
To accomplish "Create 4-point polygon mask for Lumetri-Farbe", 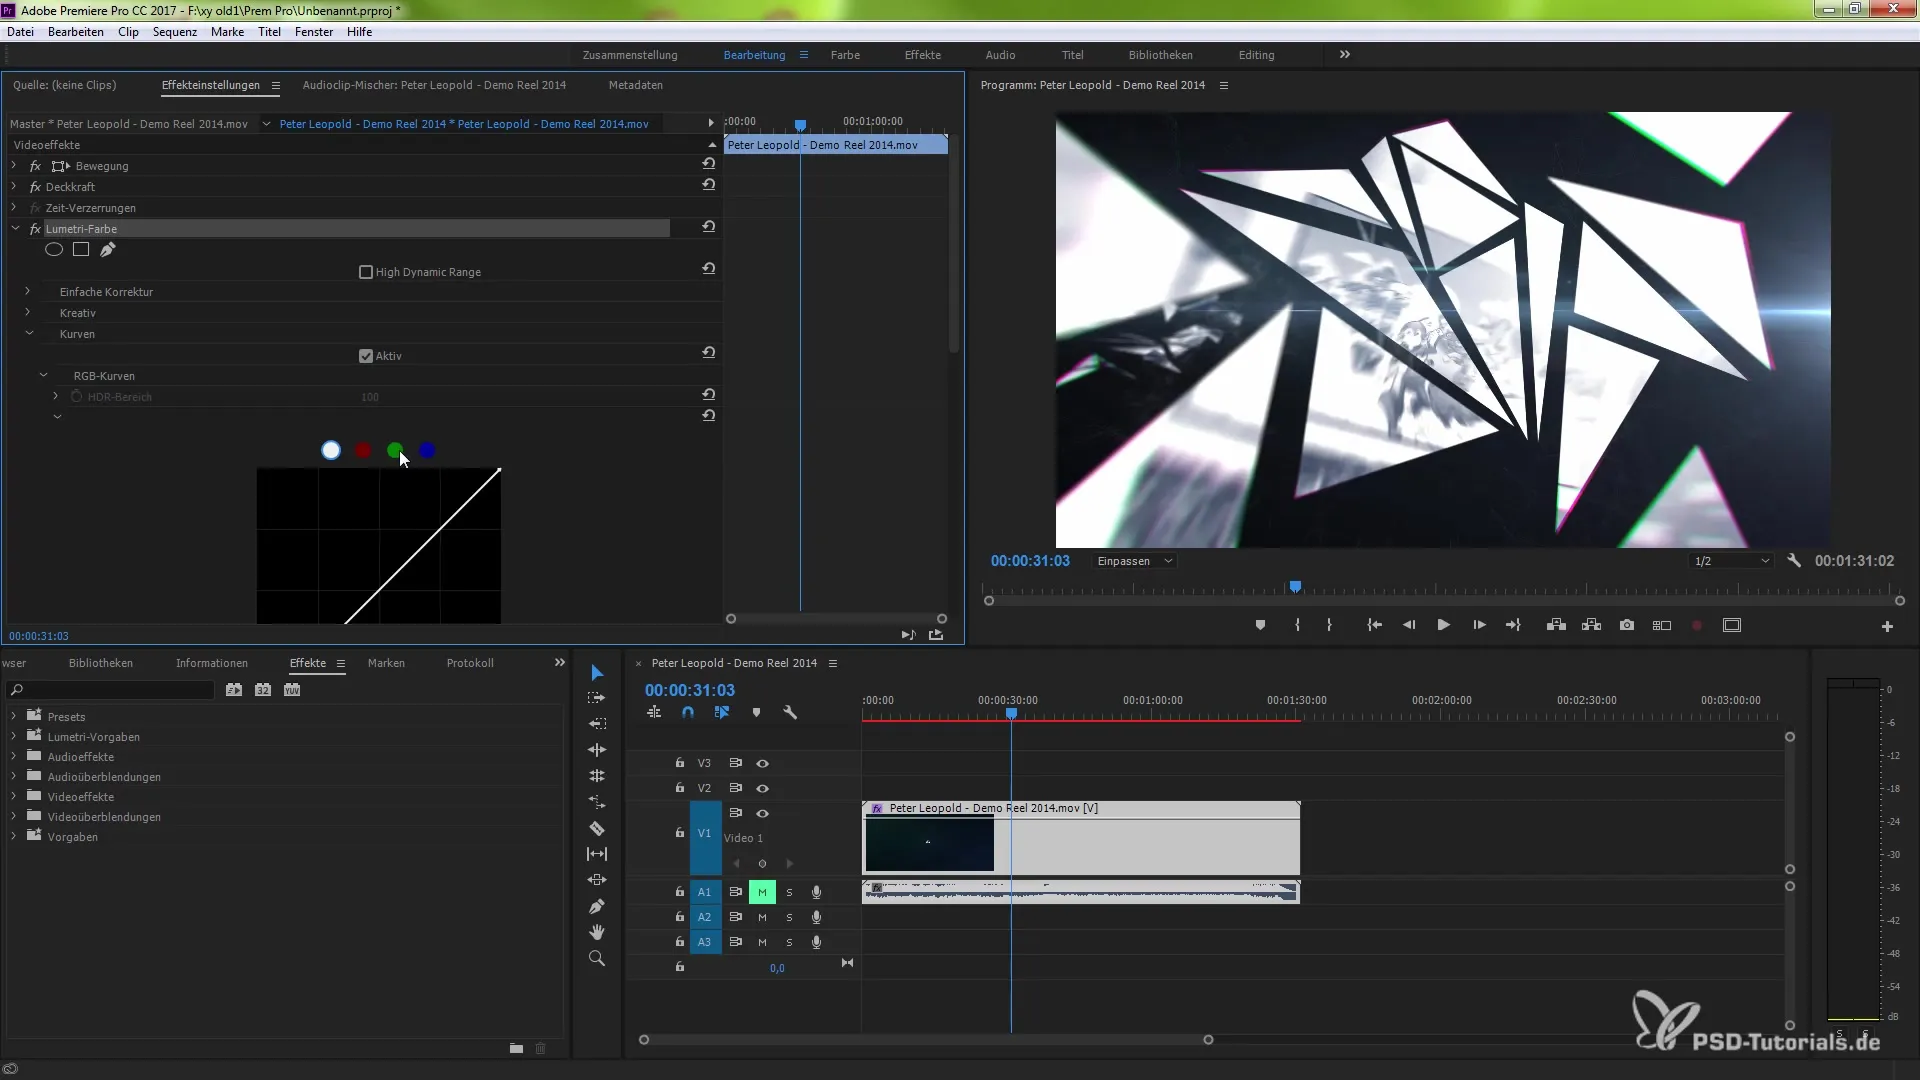I will coord(81,250).
